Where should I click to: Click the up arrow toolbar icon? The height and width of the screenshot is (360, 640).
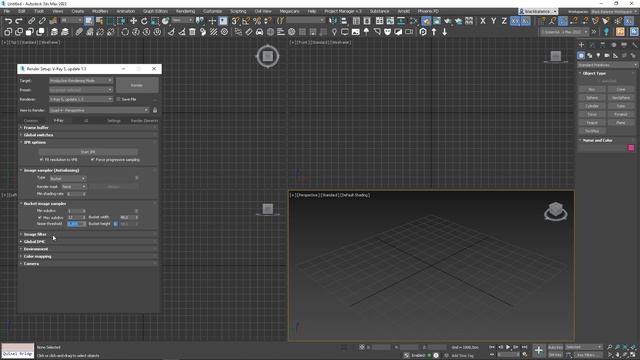point(434,31)
